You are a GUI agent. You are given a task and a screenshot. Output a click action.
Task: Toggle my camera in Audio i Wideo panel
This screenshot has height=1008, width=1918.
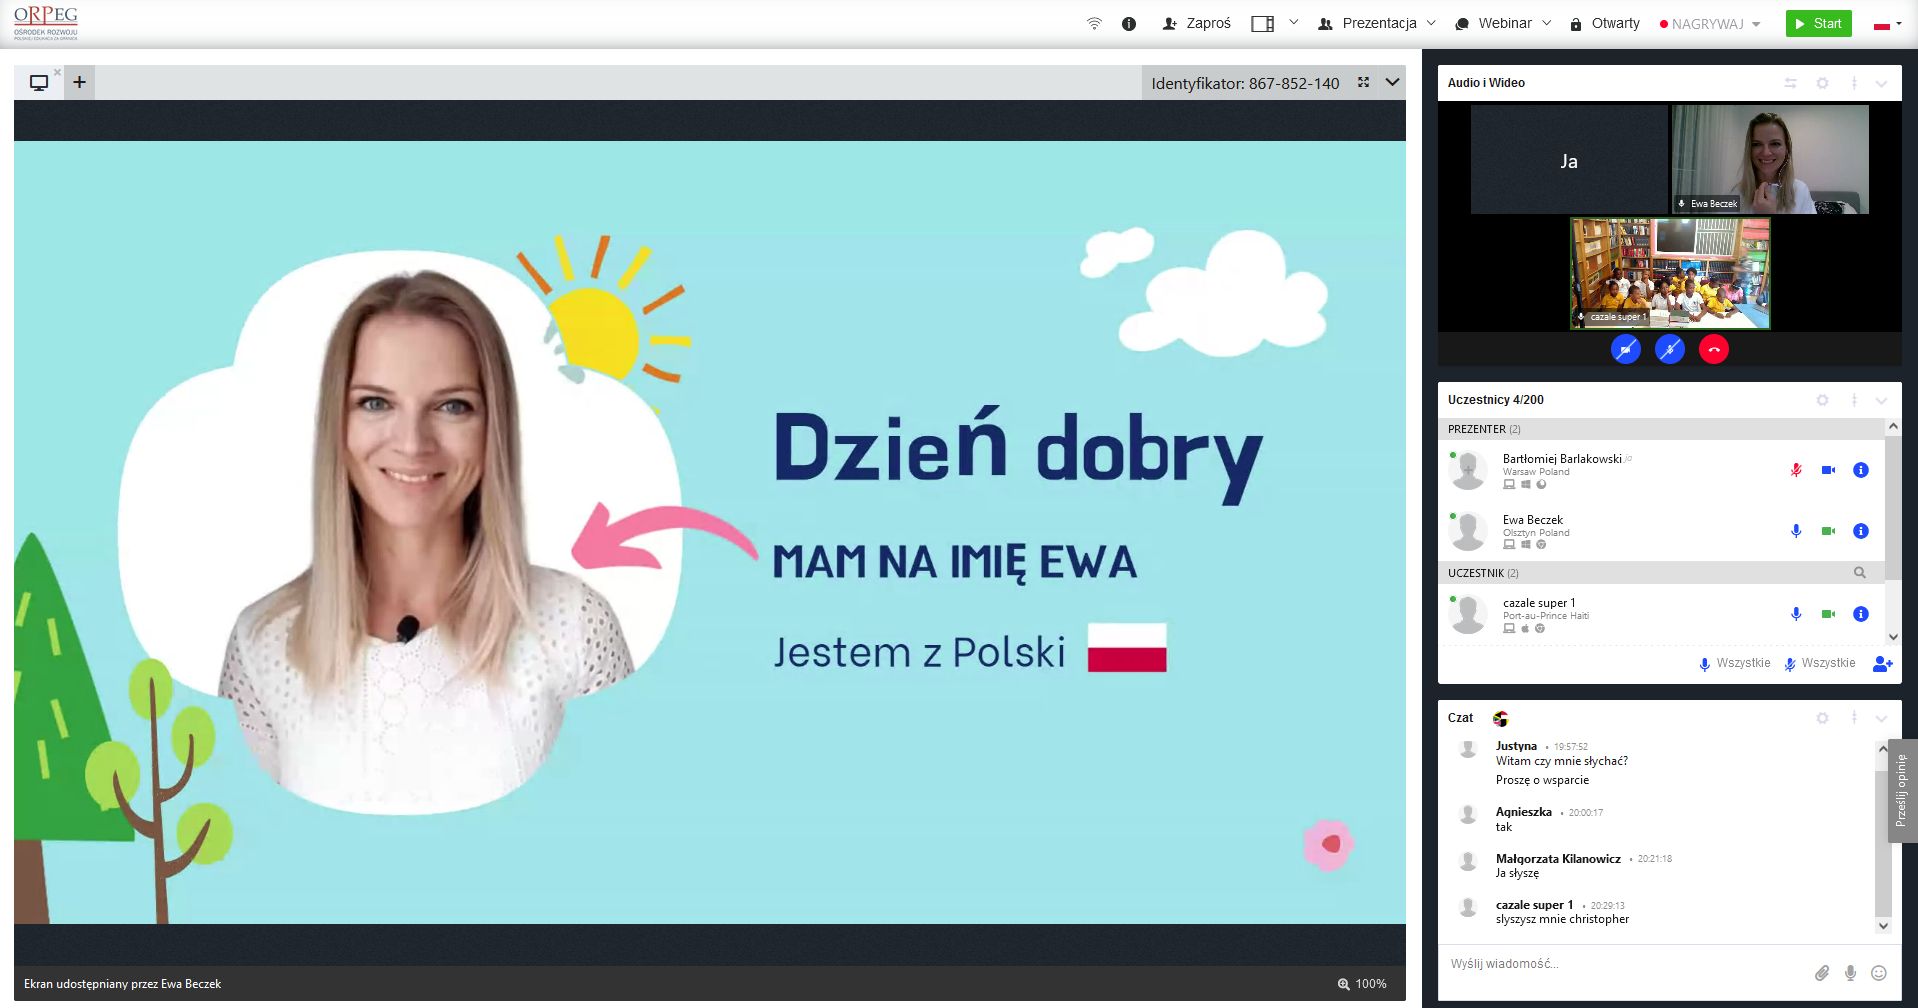click(1626, 349)
